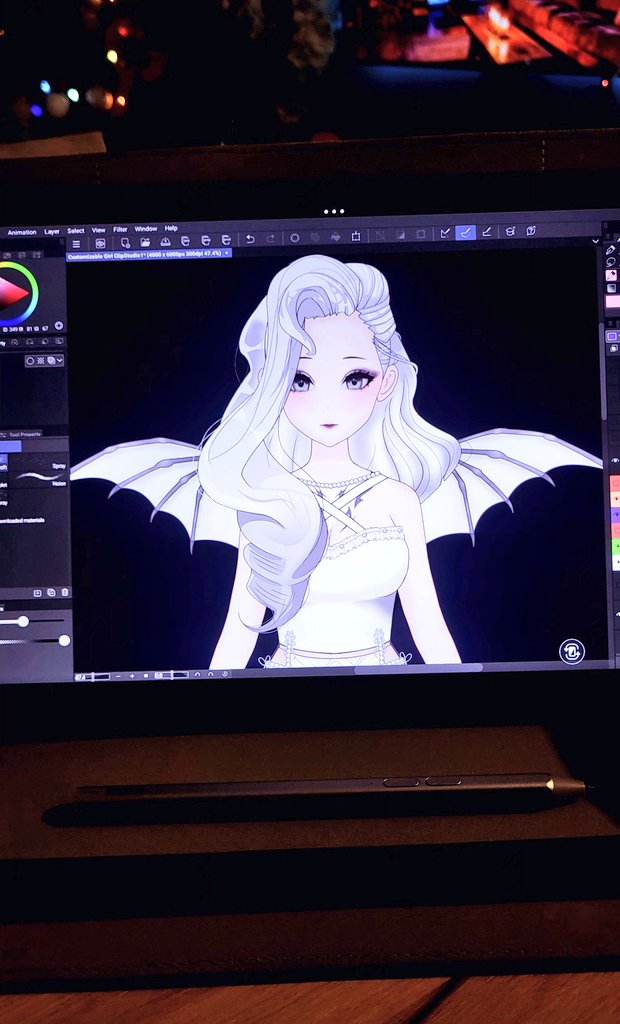This screenshot has height=1024, width=620.
Task: Open the Help menu
Action: click(171, 228)
